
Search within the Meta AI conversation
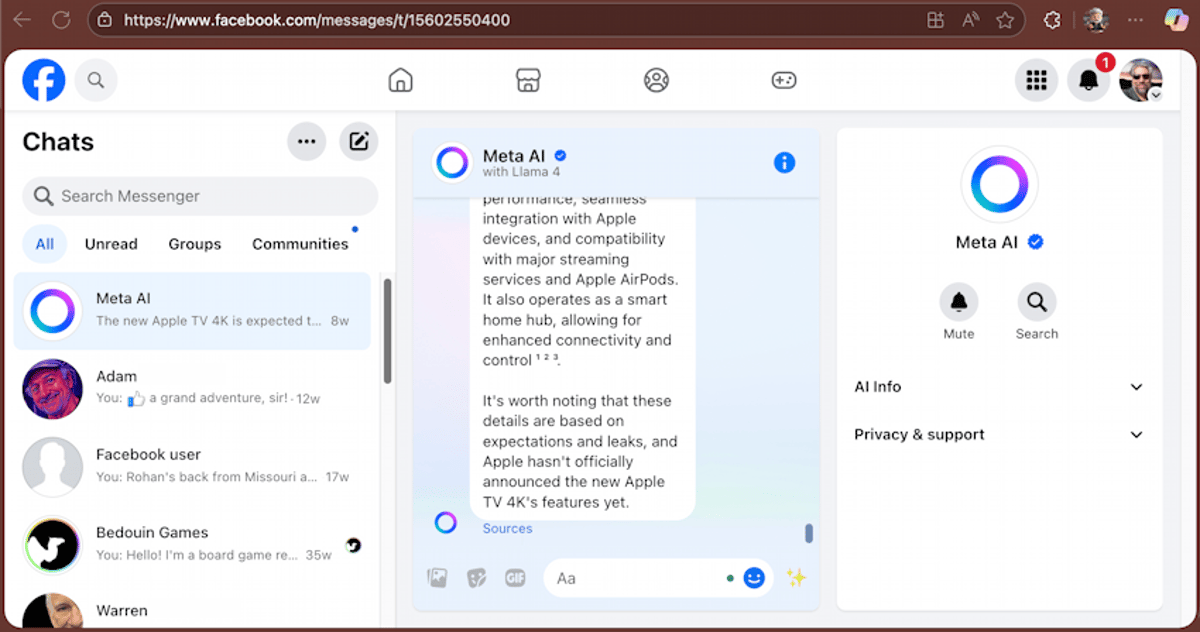pos(1036,300)
